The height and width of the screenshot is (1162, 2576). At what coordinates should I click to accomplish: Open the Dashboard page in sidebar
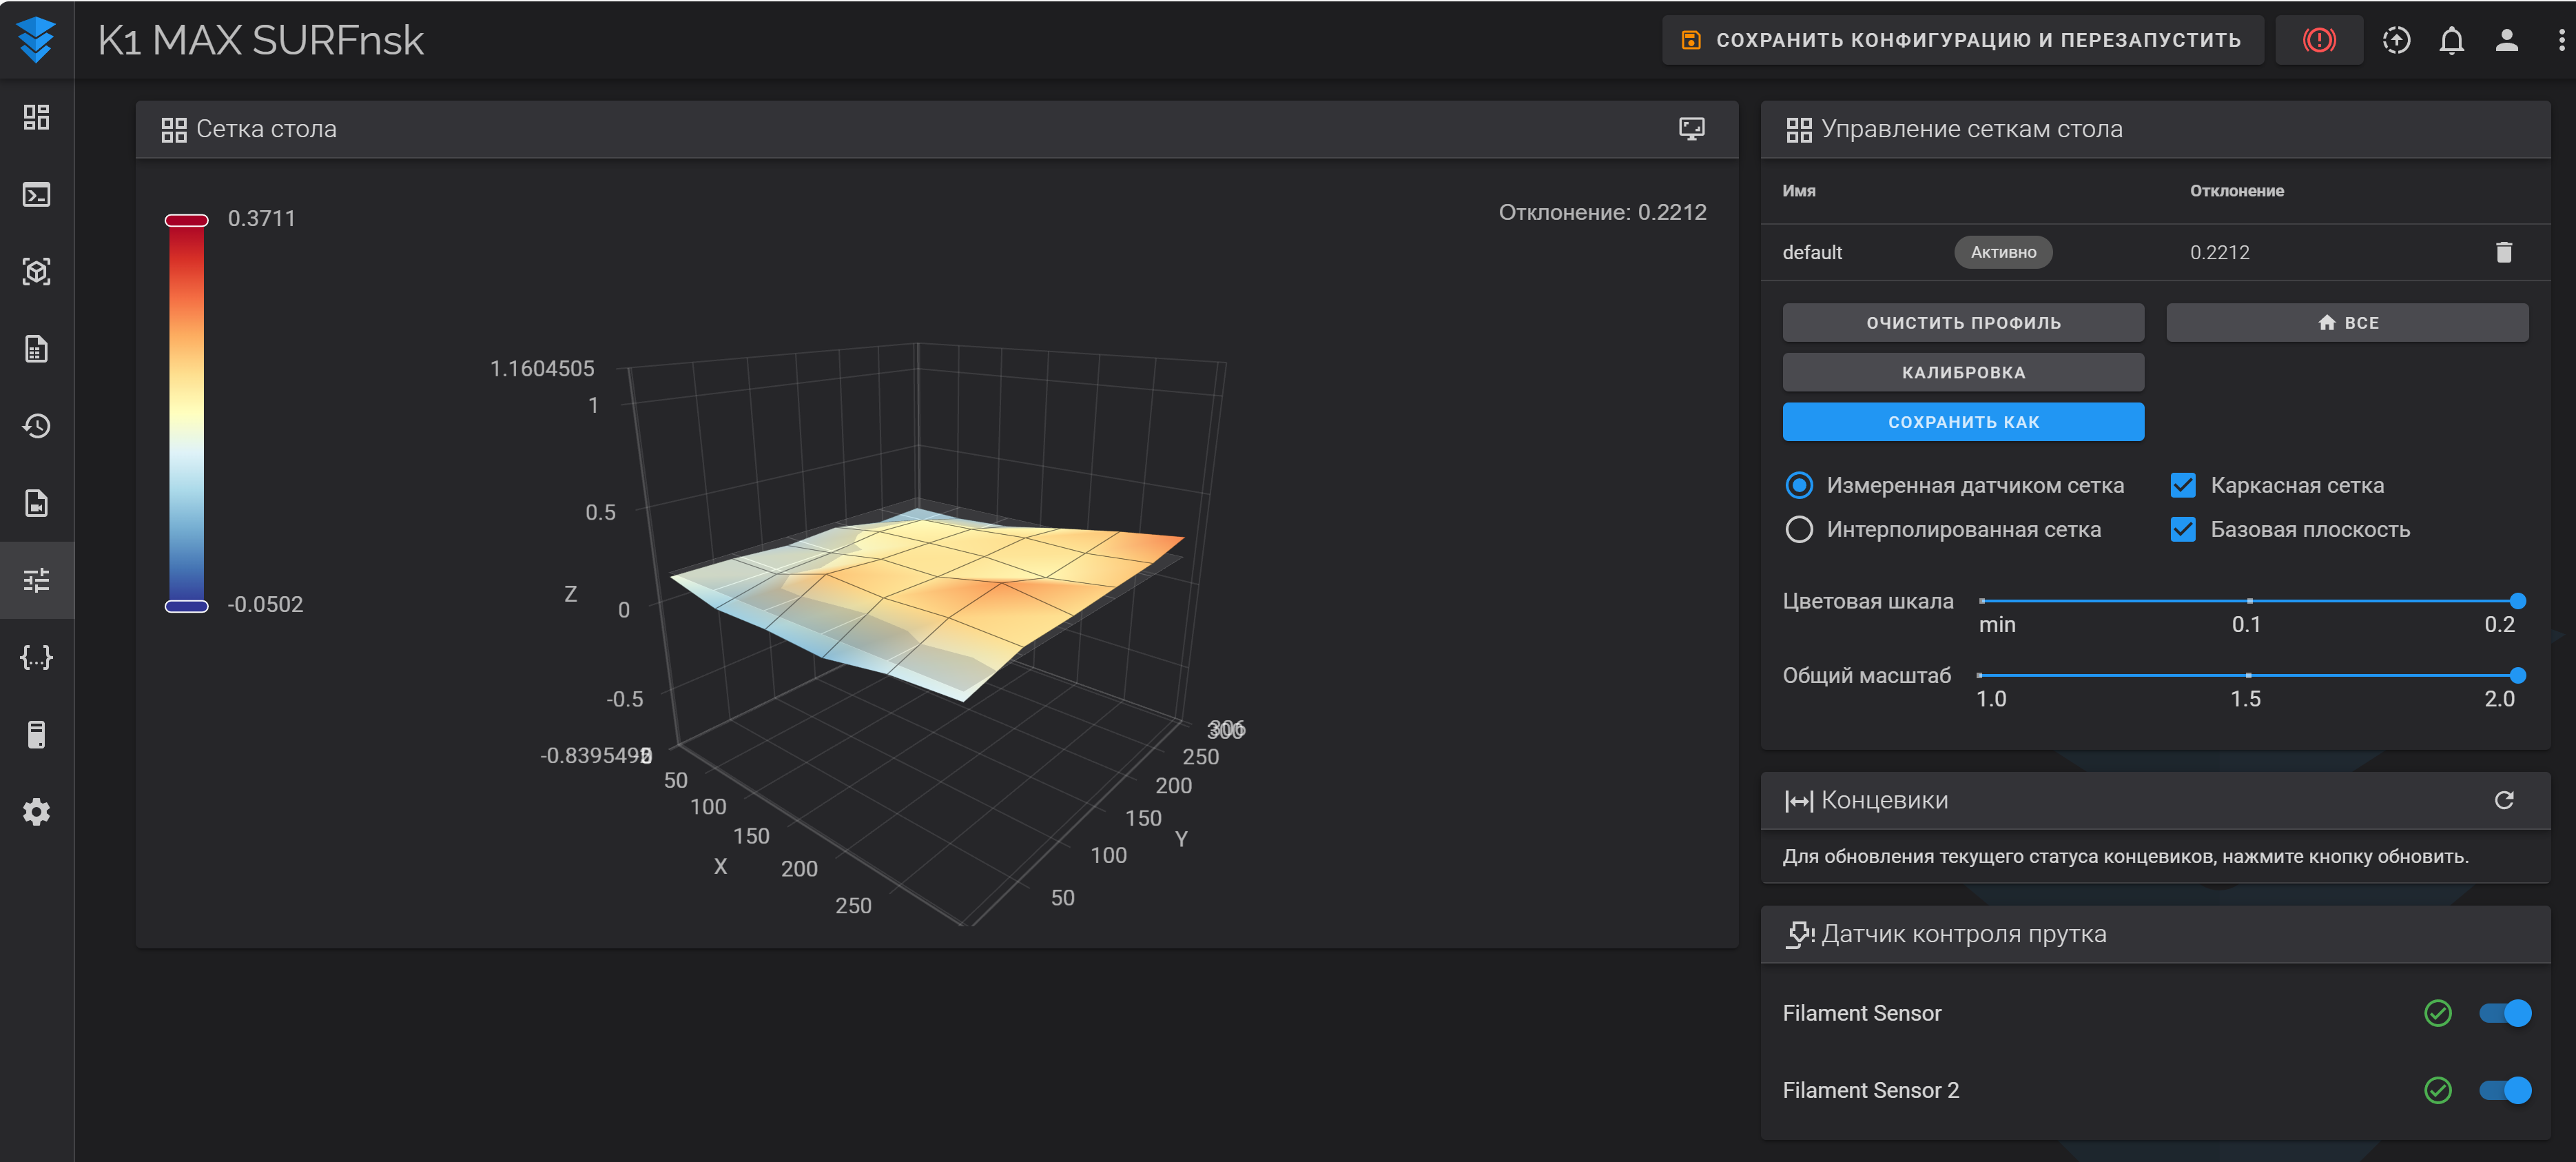pos(37,117)
